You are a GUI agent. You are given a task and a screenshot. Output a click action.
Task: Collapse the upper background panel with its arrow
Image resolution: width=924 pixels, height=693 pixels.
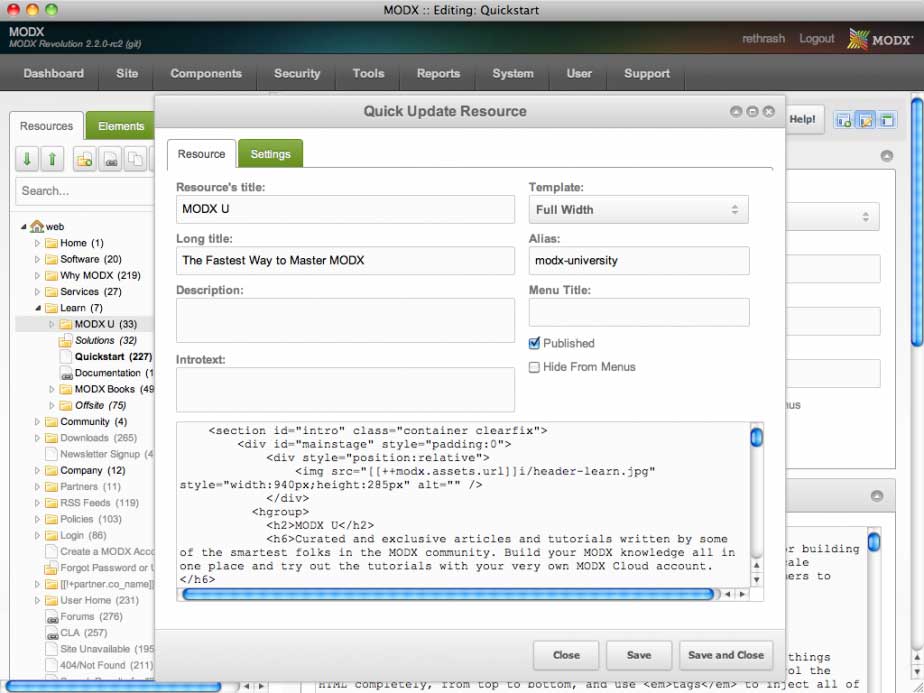886,156
